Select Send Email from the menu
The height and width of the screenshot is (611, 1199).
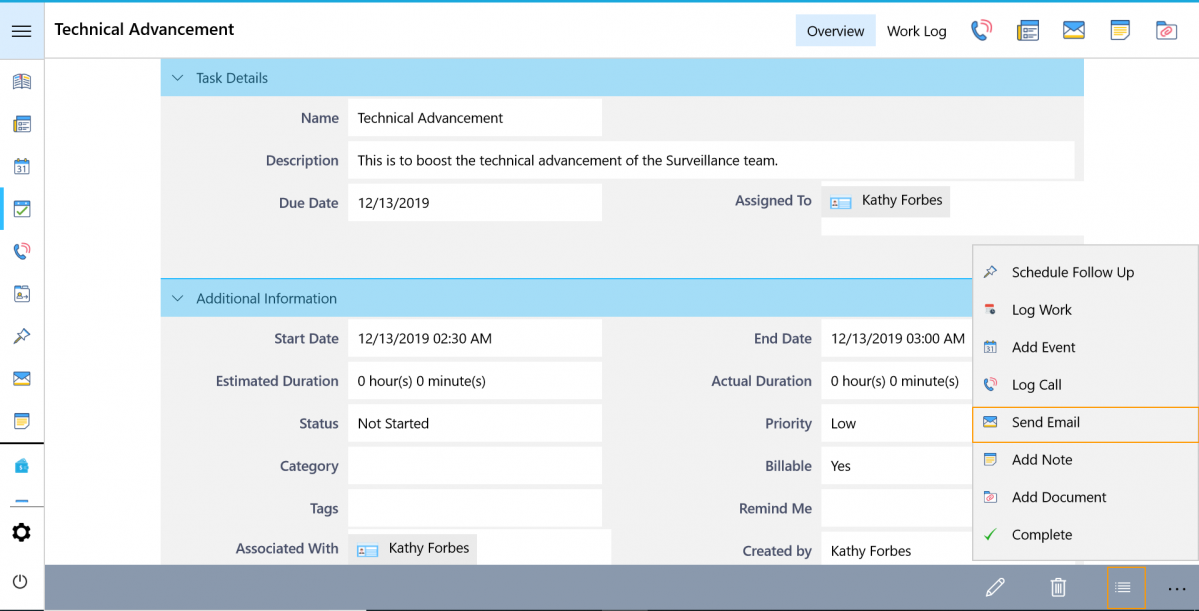[1045, 423]
